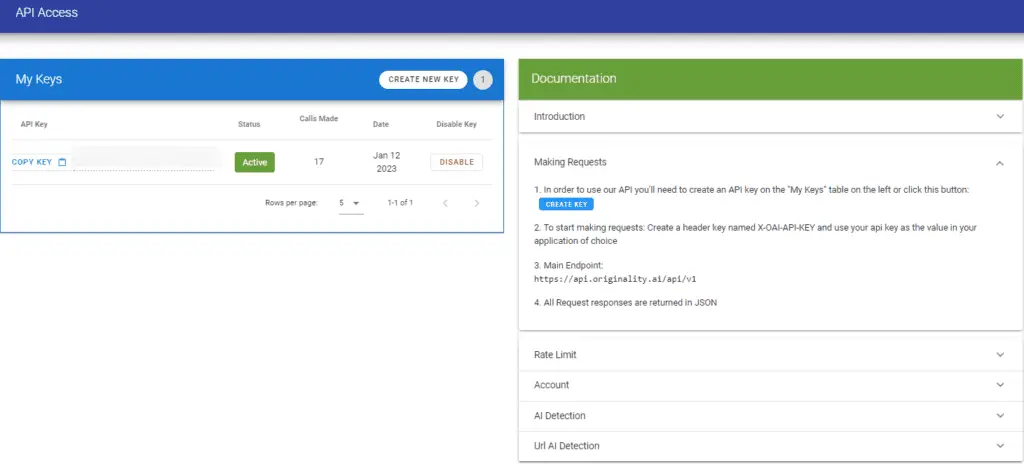Click the CREATE NEW KEY button
Viewport: 1024px width, 464px height.
click(x=423, y=80)
